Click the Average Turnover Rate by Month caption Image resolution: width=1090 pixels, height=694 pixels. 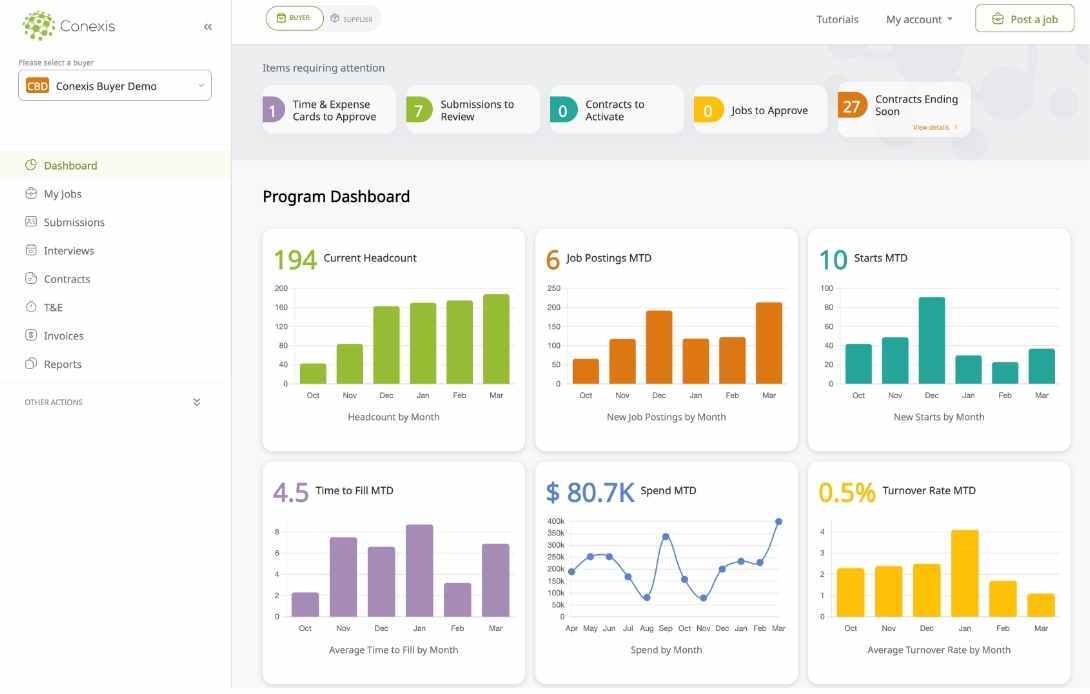point(938,650)
